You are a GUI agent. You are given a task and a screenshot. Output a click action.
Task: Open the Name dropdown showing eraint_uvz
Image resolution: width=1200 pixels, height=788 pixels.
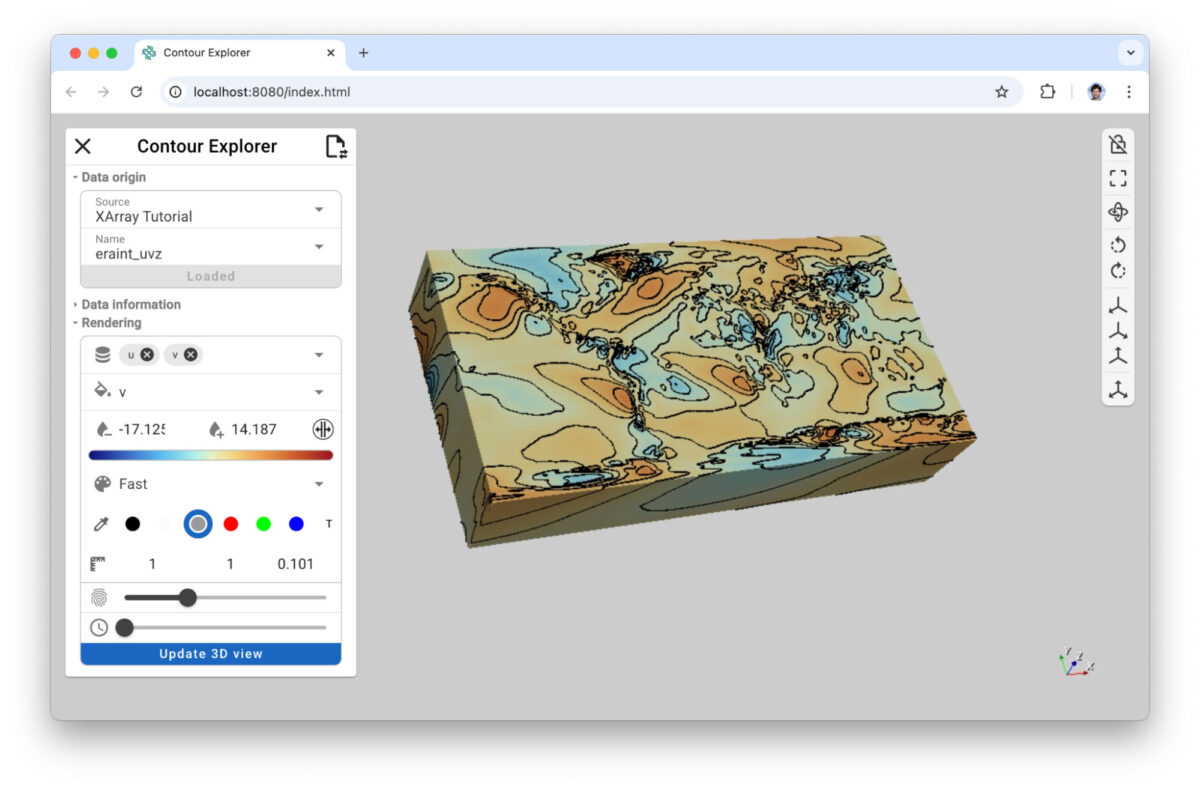(319, 246)
